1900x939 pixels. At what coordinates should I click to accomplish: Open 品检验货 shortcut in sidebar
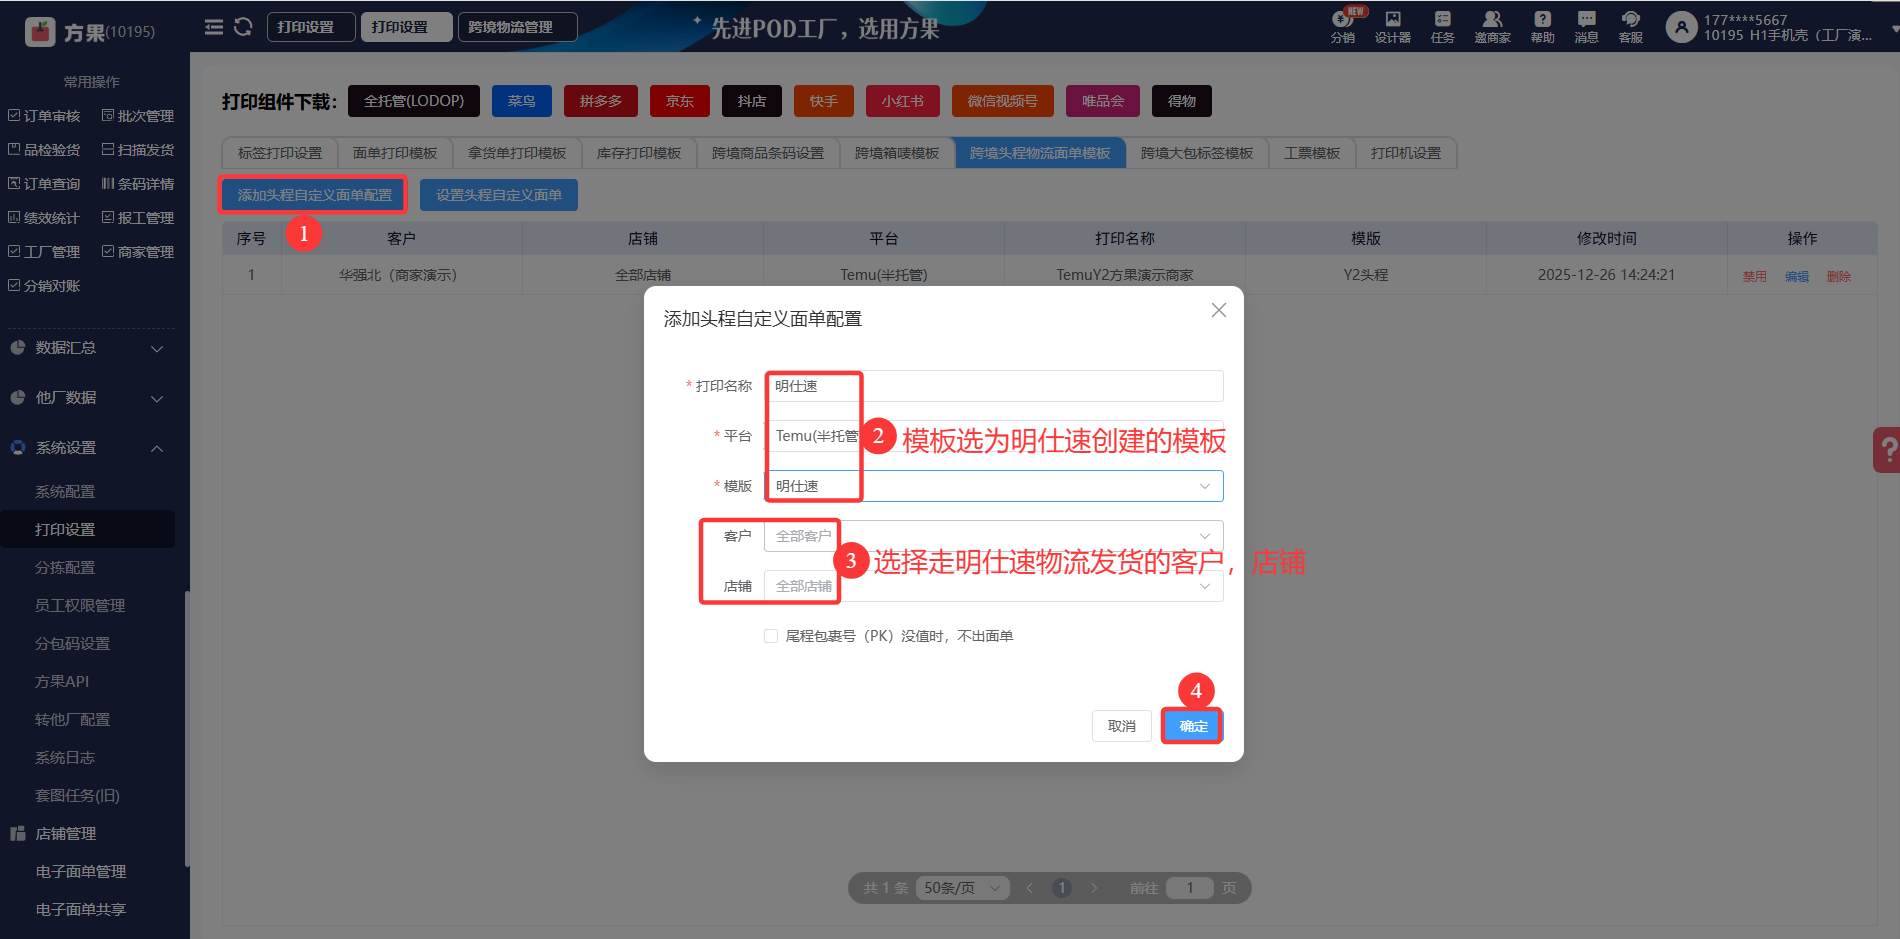point(45,150)
